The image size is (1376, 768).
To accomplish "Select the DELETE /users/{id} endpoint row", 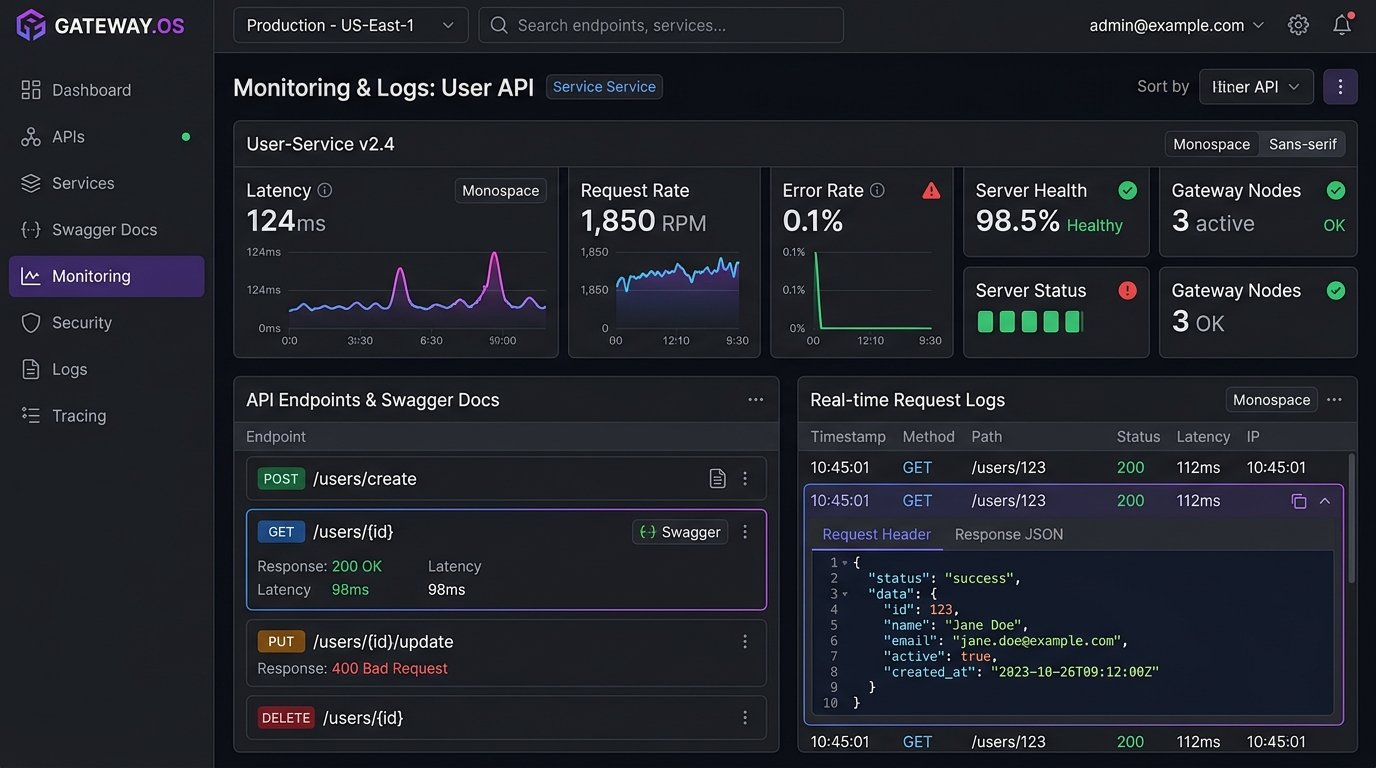I will pyautogui.click(x=506, y=718).
